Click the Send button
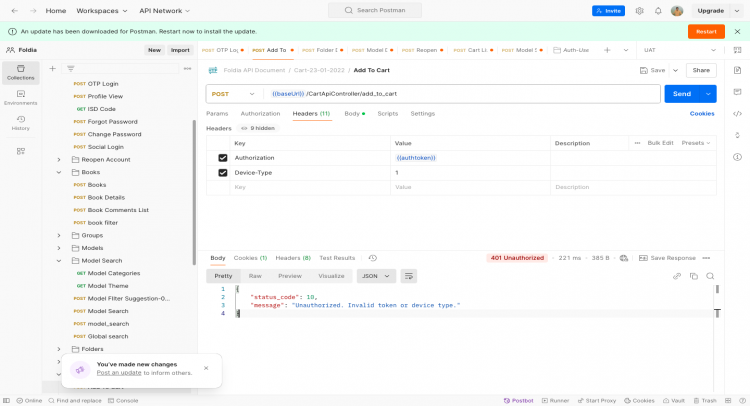 pos(682,94)
